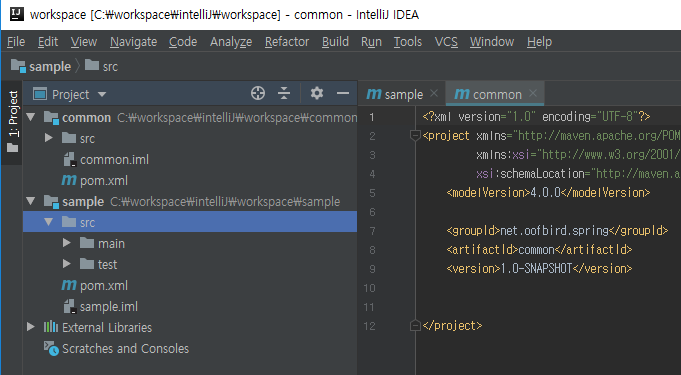
Task: Open the Code menu
Action: pos(183,42)
